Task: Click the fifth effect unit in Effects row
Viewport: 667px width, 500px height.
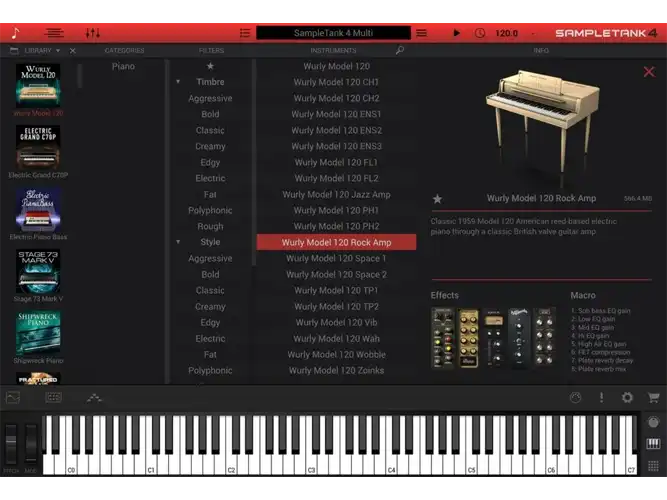Action: pos(544,336)
